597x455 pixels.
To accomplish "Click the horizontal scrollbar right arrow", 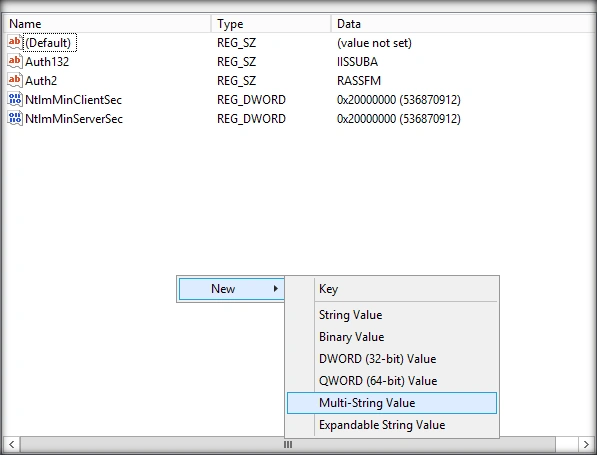I will pos(586,444).
